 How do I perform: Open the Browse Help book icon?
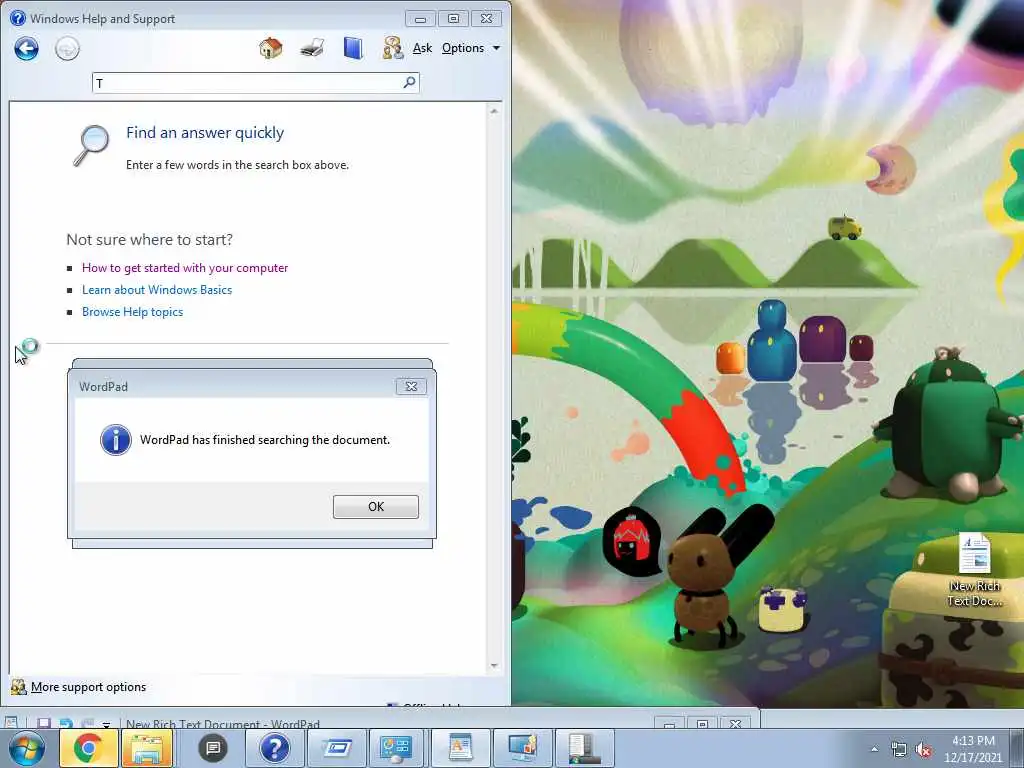pyautogui.click(x=353, y=48)
